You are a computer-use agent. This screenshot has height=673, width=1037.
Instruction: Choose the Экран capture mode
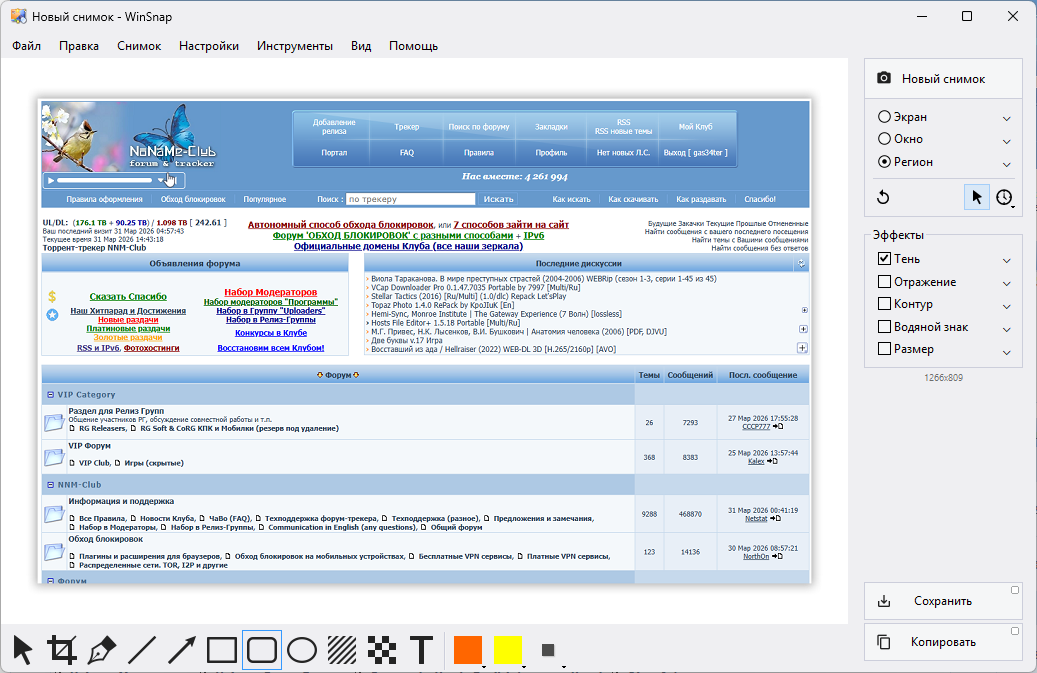(x=884, y=117)
